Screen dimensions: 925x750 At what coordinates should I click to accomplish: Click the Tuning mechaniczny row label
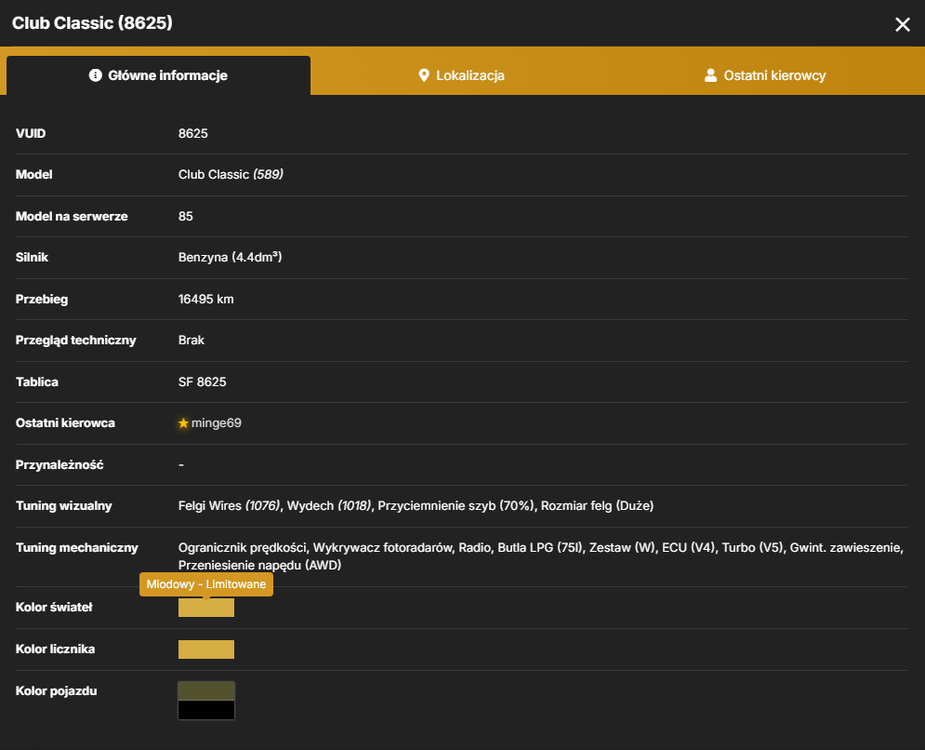coord(77,548)
